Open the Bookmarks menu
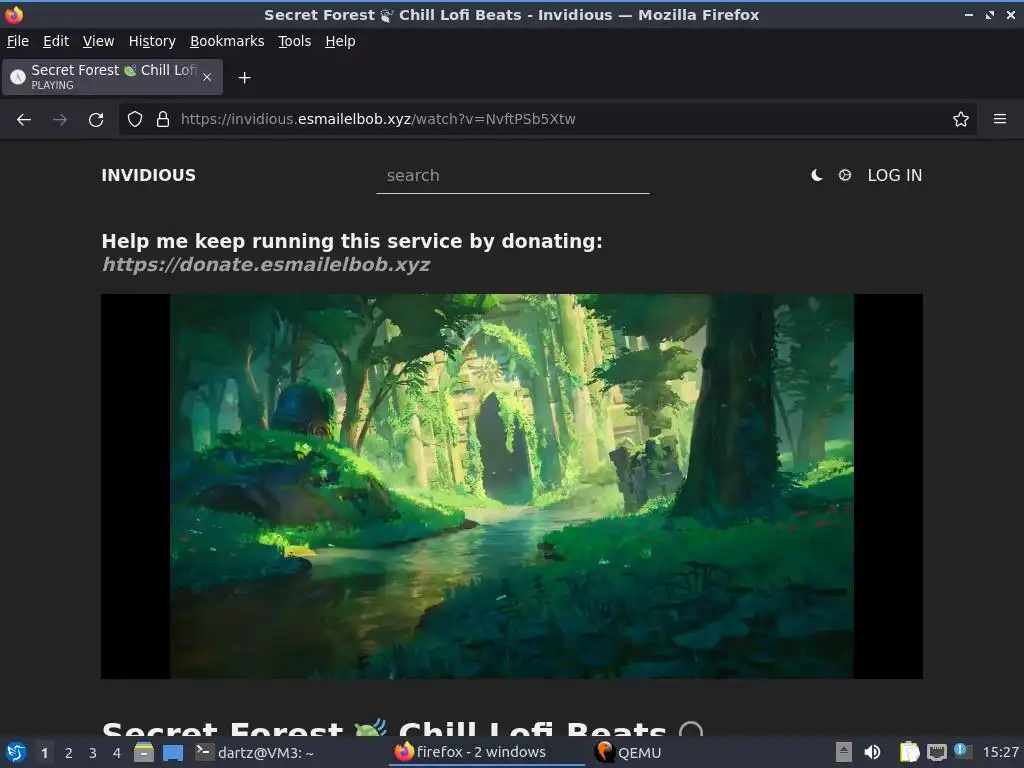Image resolution: width=1024 pixels, height=768 pixels. 227,41
